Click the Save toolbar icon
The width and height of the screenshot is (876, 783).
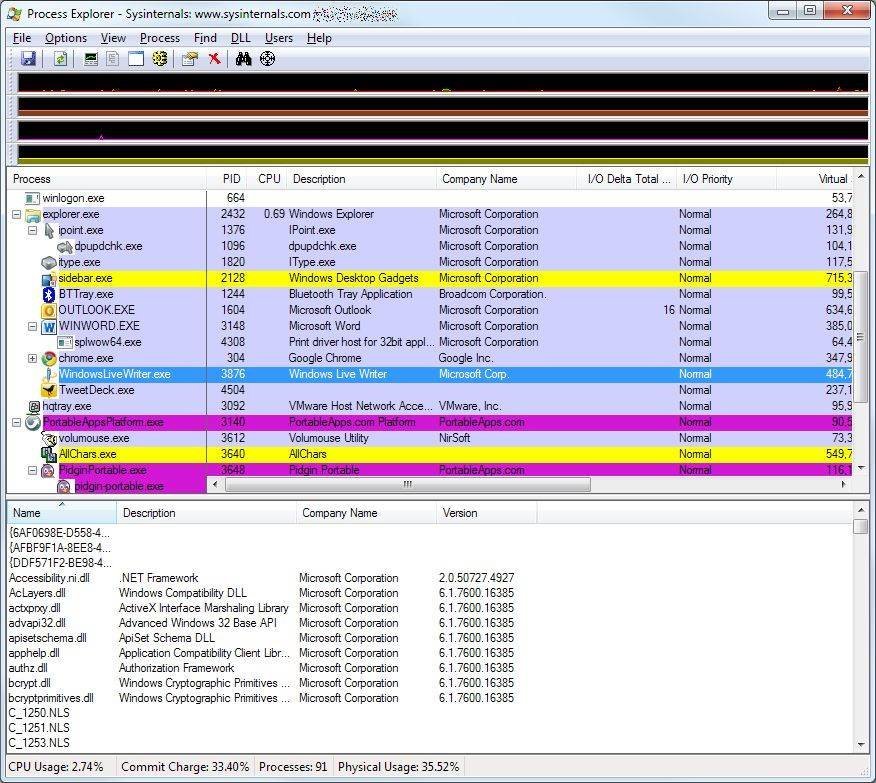[x=28, y=59]
